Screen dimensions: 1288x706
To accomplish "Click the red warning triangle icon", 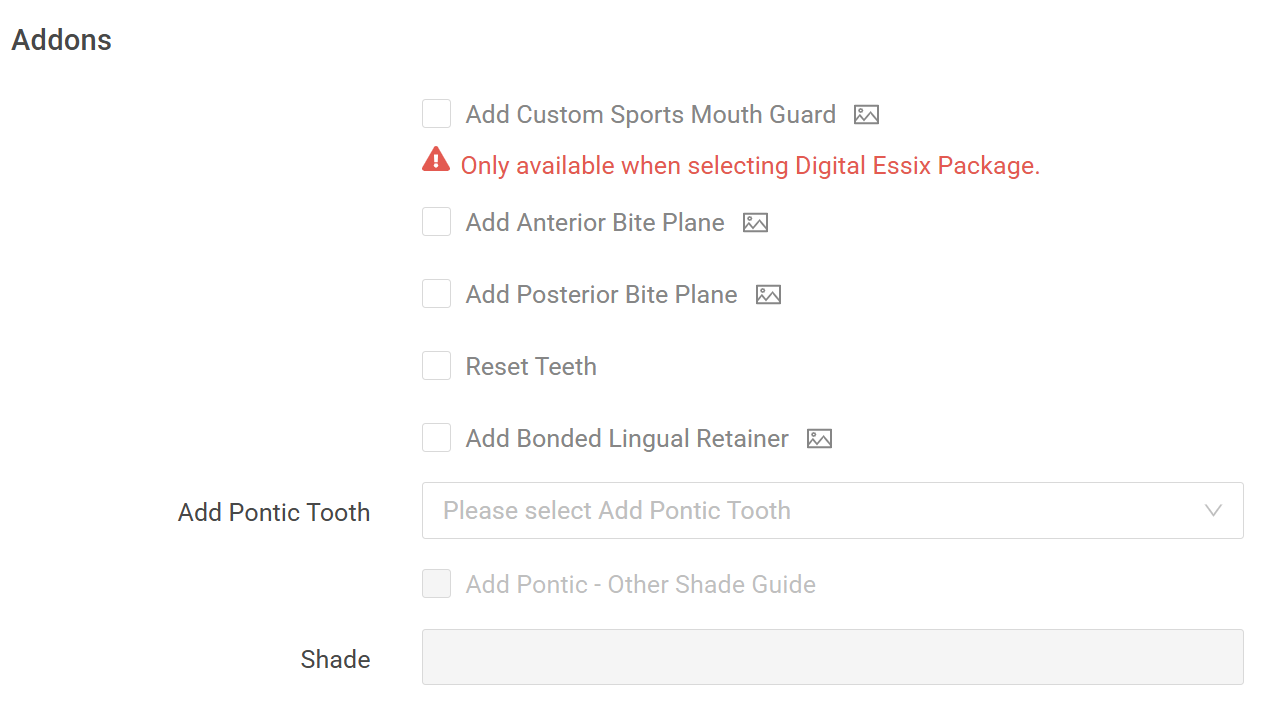I will click(436, 160).
